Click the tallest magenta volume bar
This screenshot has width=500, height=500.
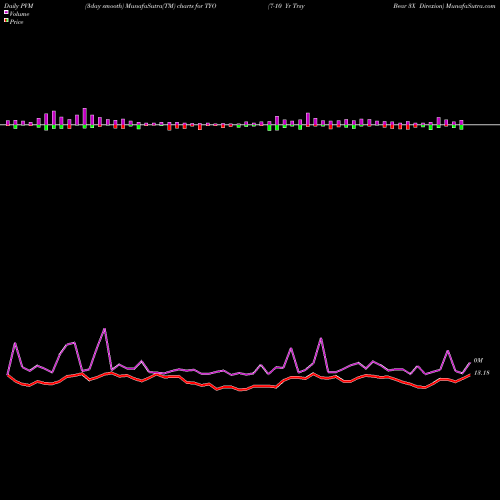click(85, 117)
